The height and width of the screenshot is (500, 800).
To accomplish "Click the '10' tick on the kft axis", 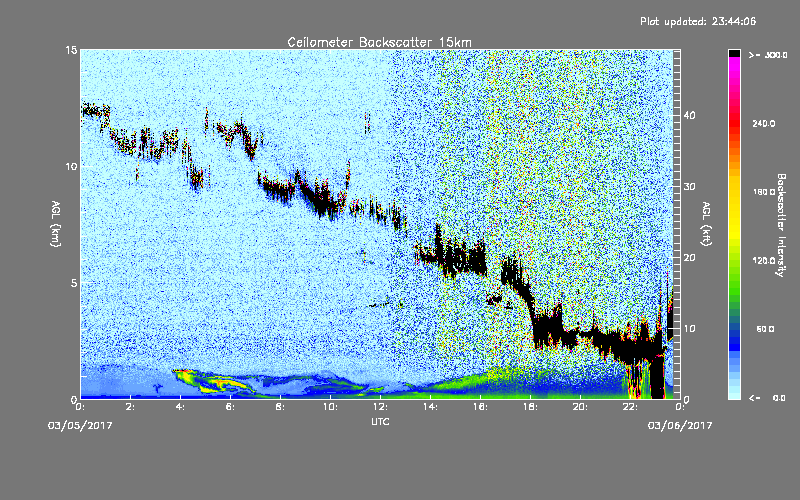I will pos(689,329).
